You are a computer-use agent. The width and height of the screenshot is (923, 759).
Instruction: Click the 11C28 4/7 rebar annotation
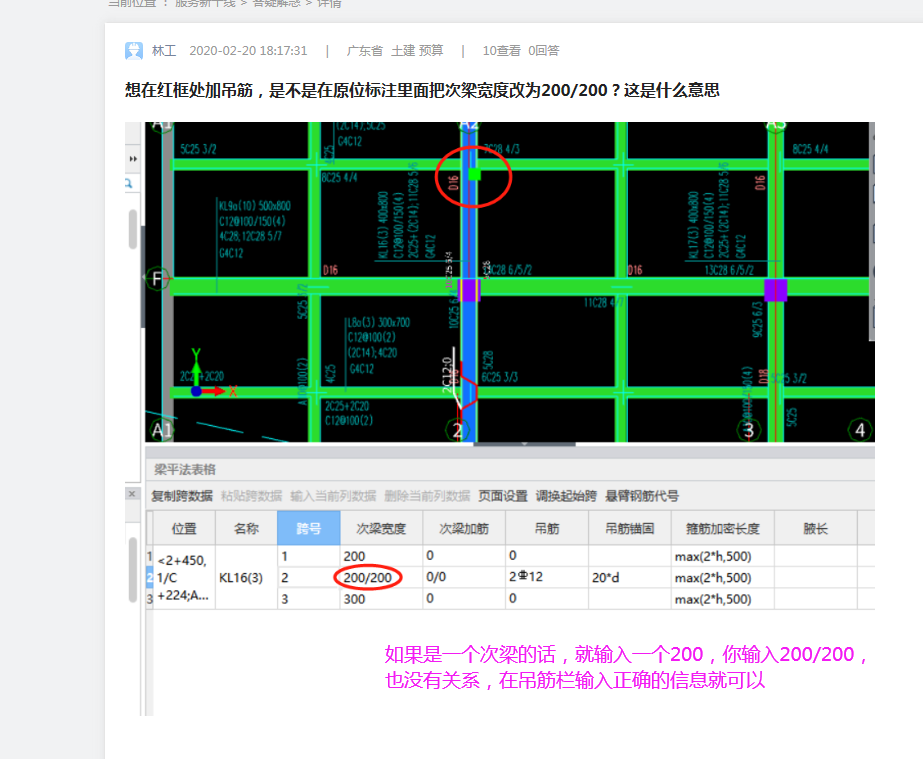pyautogui.click(x=605, y=303)
